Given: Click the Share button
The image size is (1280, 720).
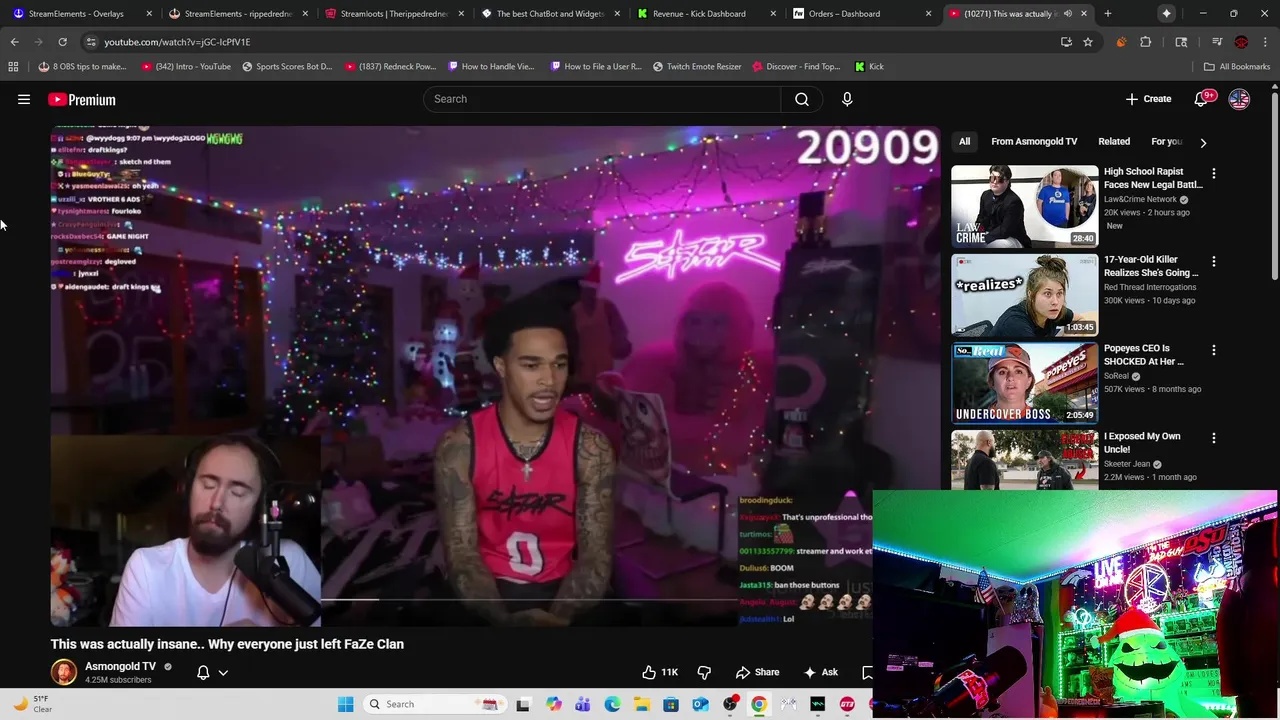Looking at the screenshot, I should [757, 672].
